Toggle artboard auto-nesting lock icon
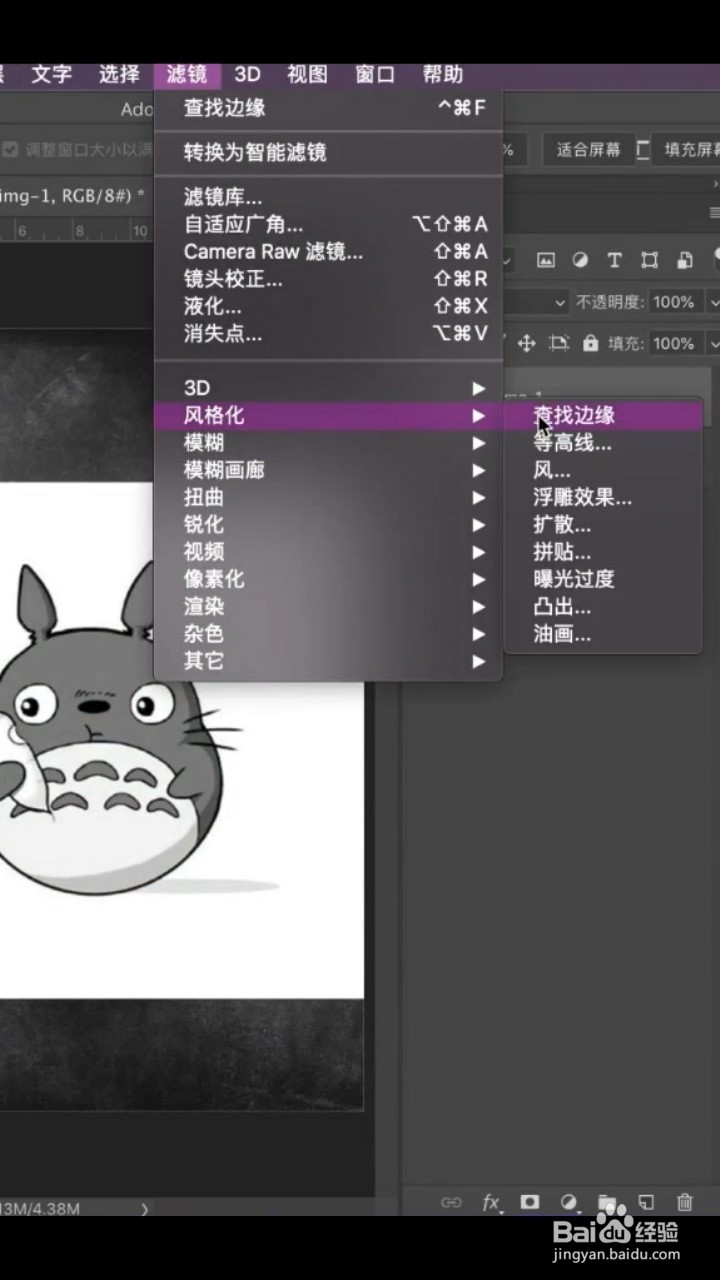Screen dimensions: 720x1280 [x=559, y=343]
